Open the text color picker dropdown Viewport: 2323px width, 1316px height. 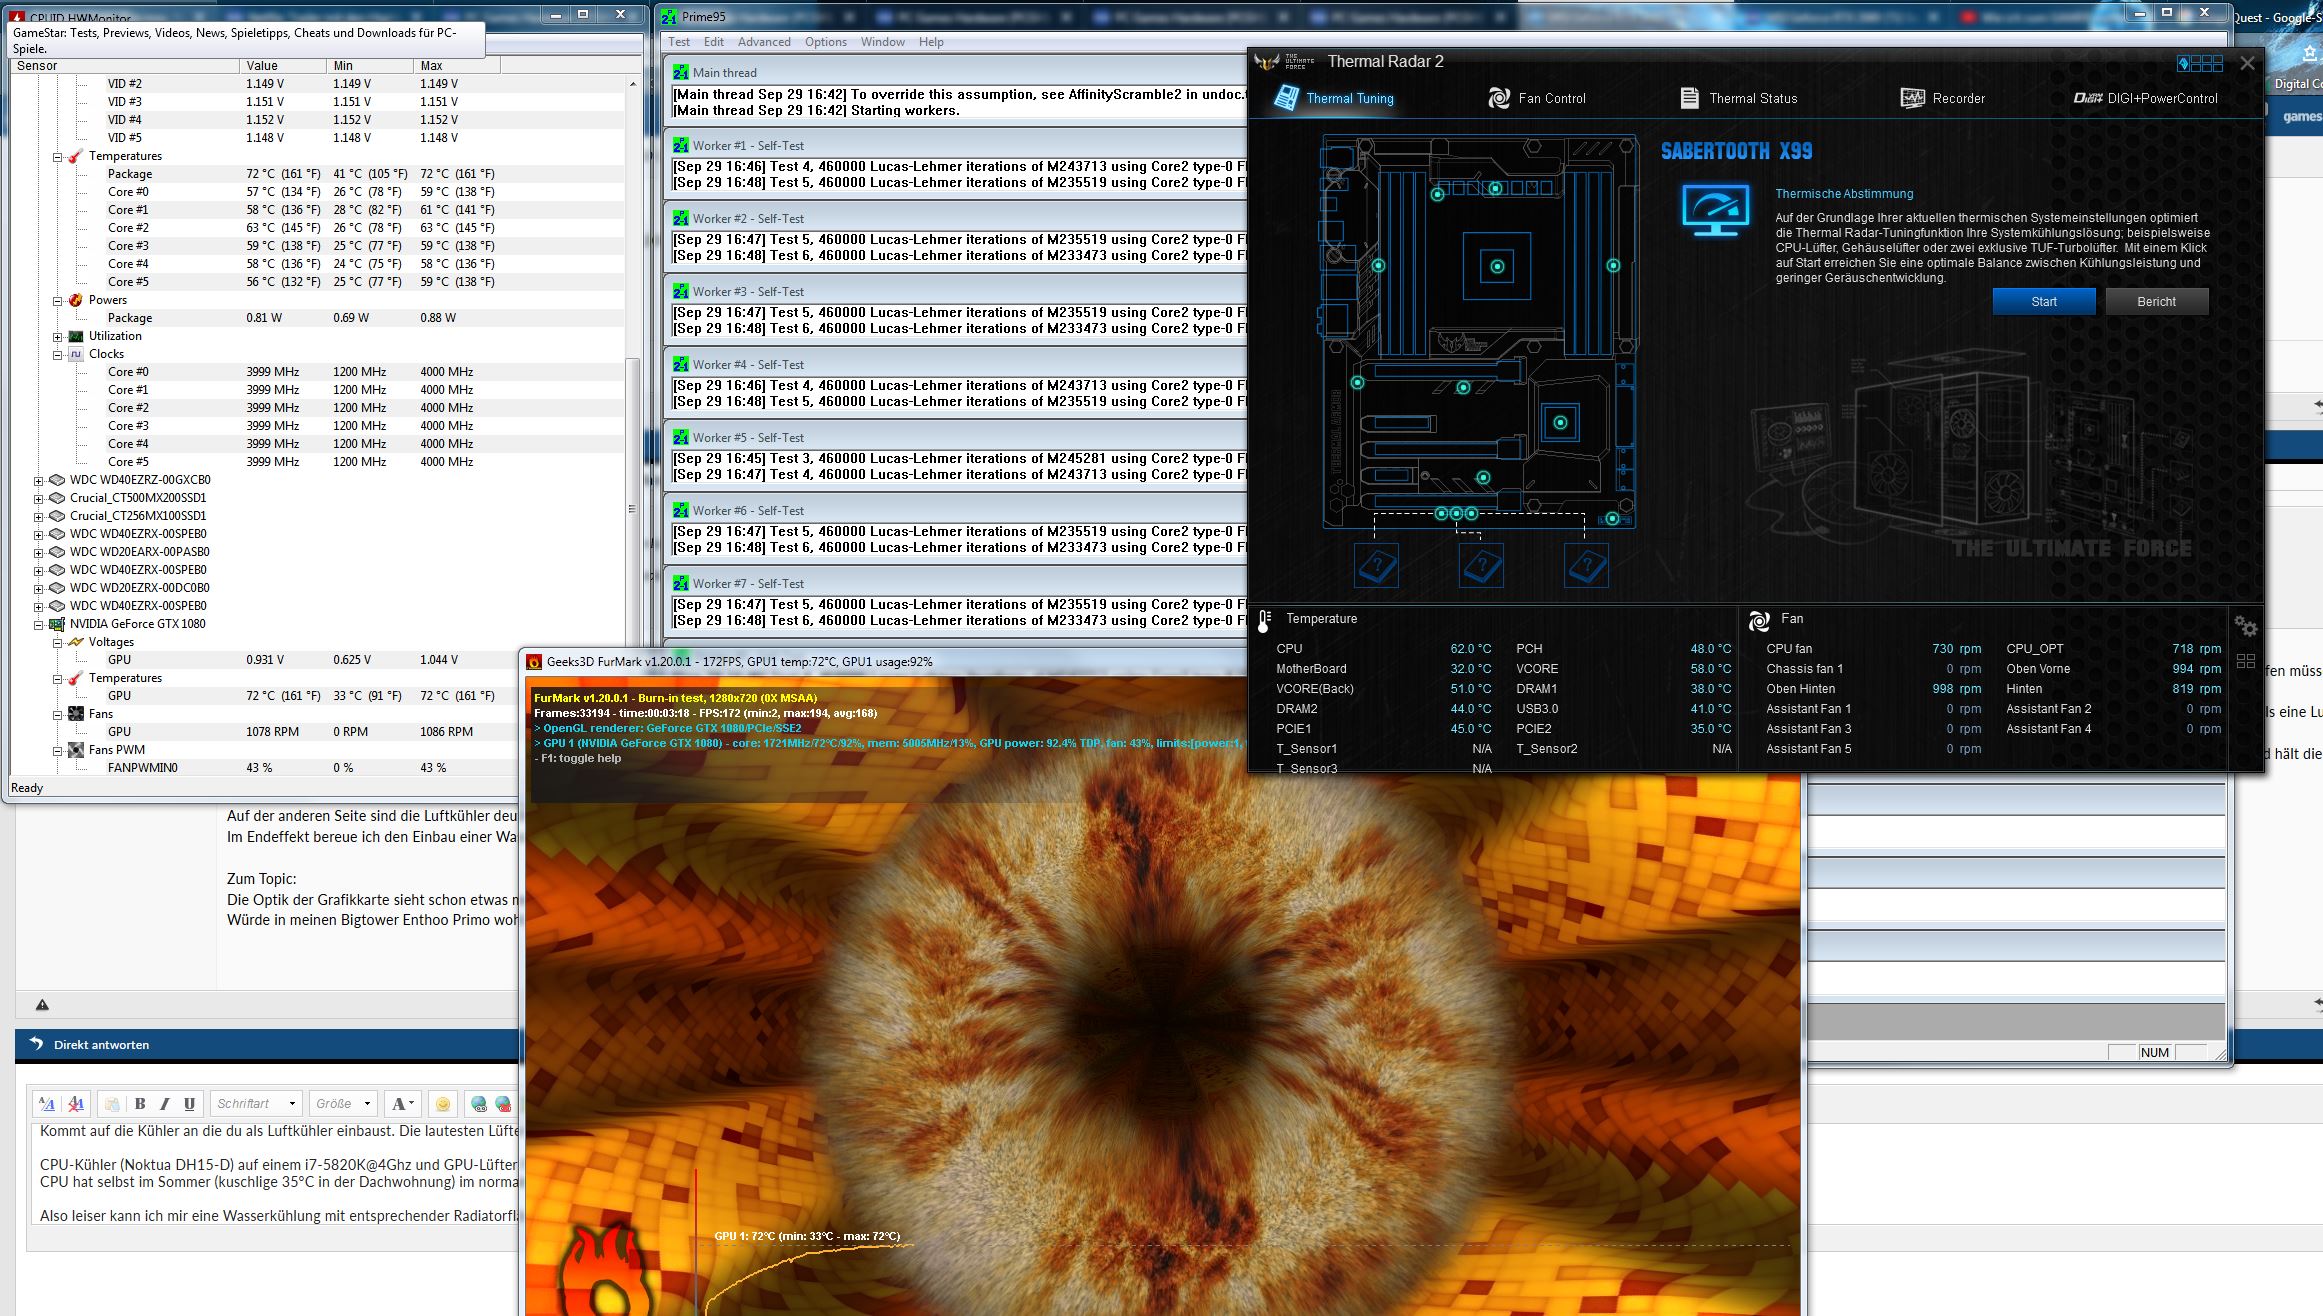pos(403,1104)
